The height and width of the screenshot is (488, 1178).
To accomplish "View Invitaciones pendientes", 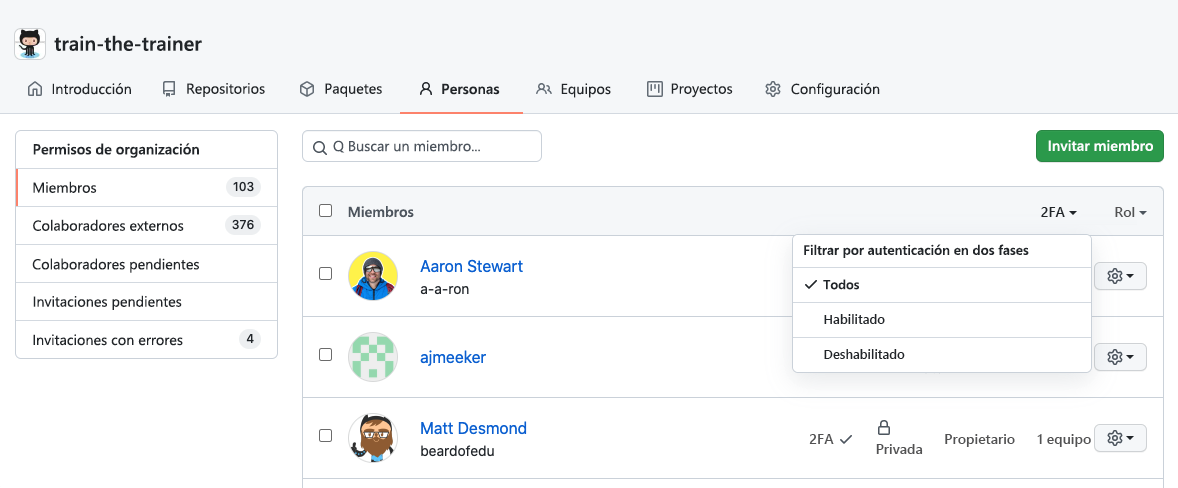I will pos(146,302).
